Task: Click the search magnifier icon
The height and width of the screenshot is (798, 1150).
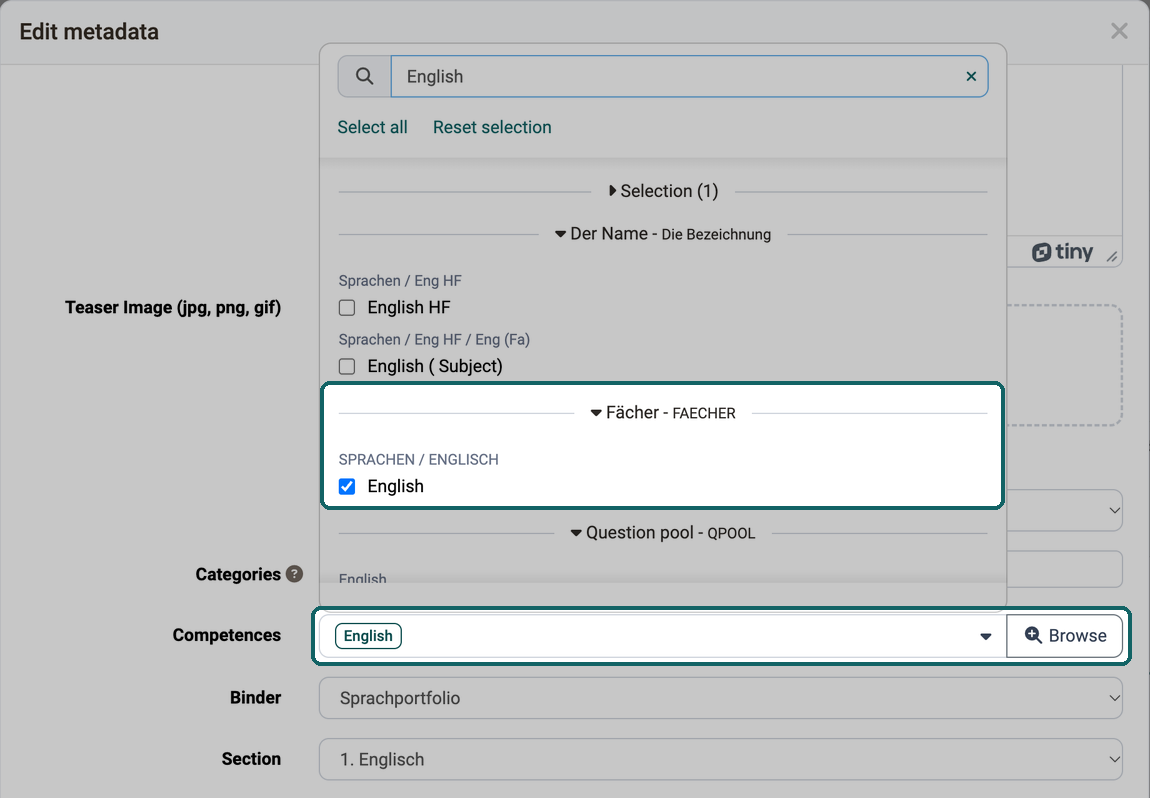Action: (365, 76)
